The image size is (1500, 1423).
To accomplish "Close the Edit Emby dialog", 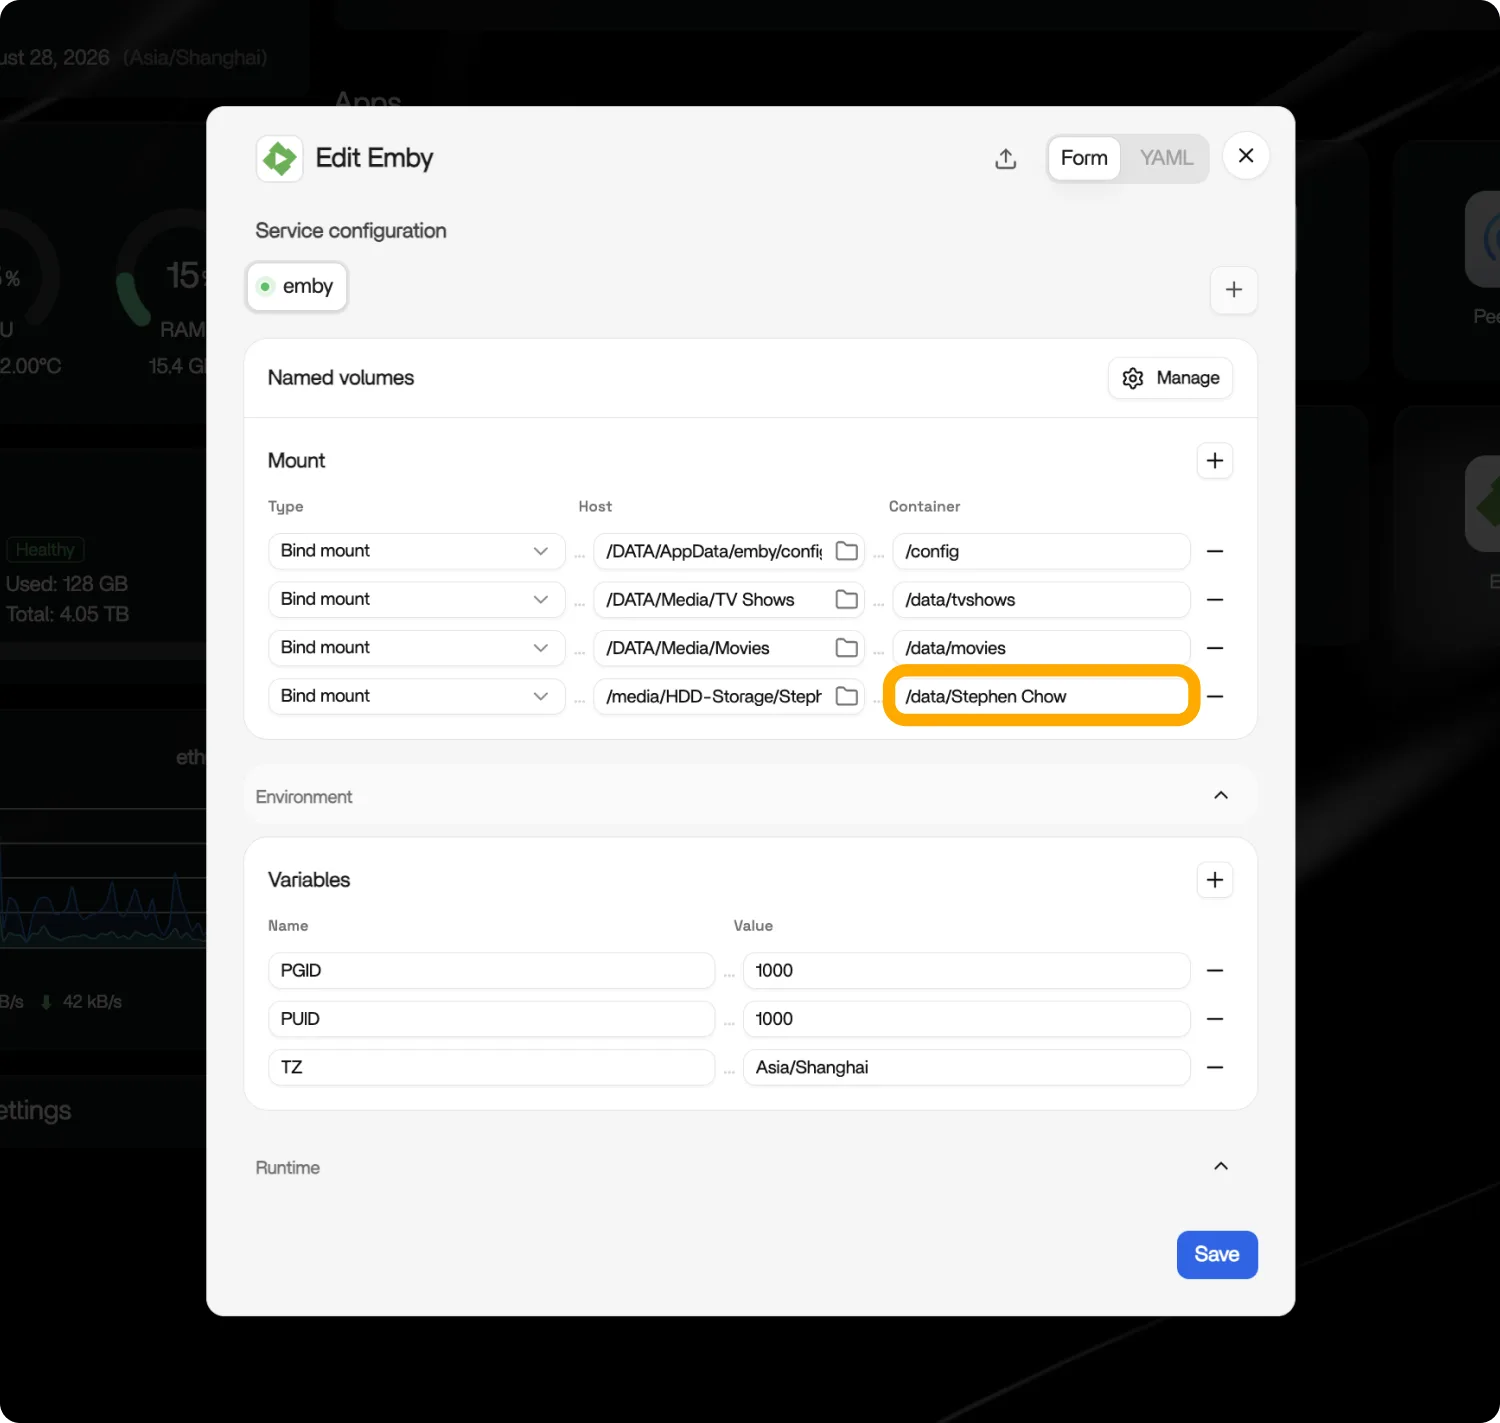I will [x=1246, y=156].
